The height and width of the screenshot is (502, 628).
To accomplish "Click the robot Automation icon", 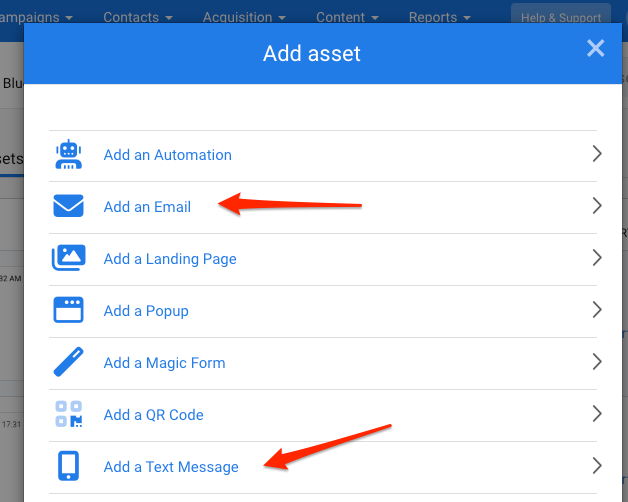I will coord(68,154).
